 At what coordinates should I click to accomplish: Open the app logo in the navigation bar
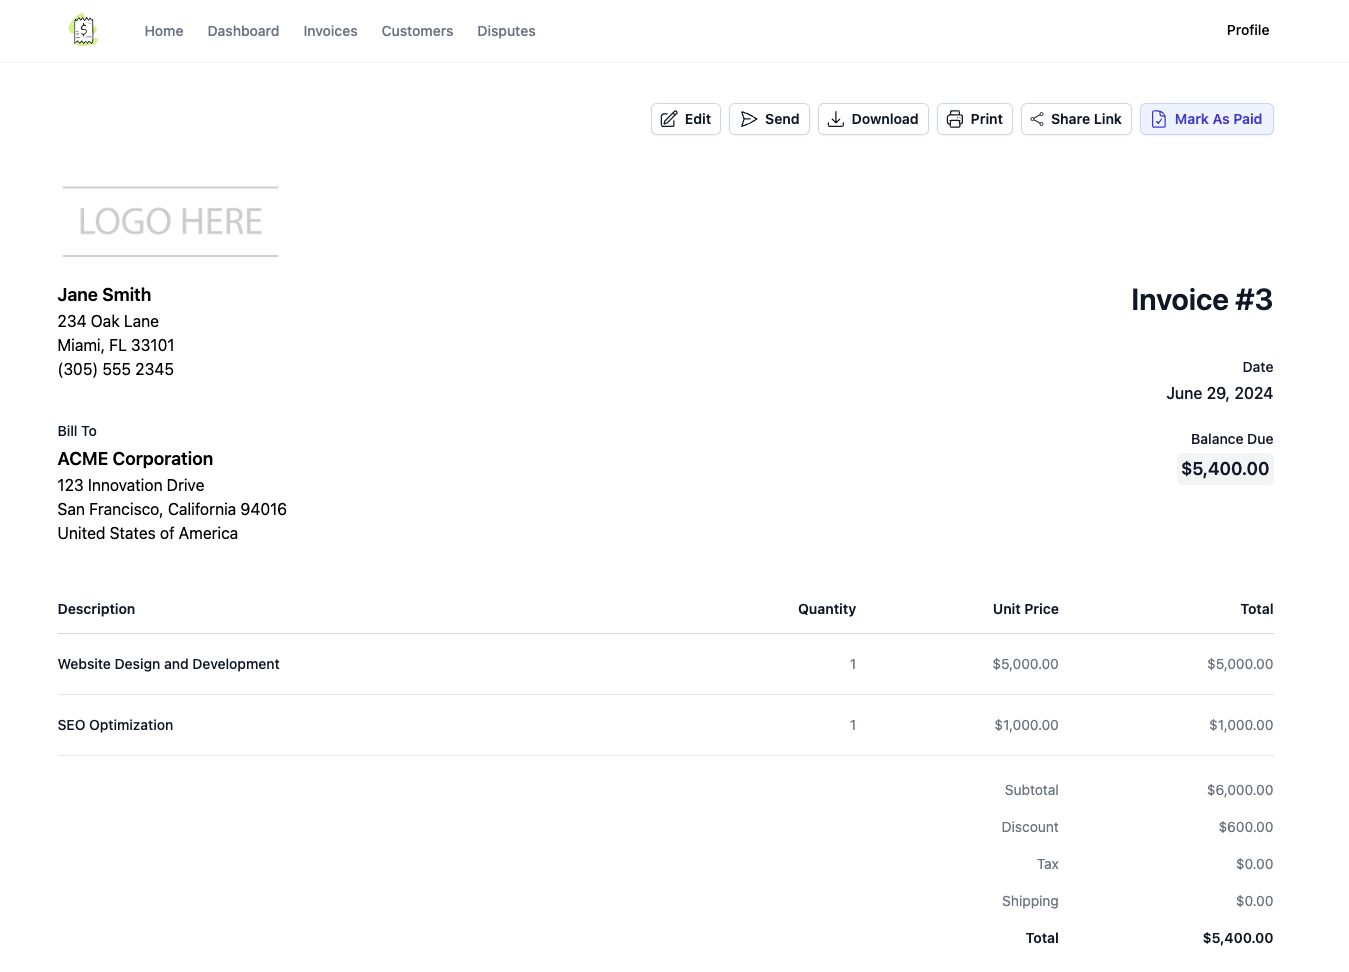pos(83,30)
